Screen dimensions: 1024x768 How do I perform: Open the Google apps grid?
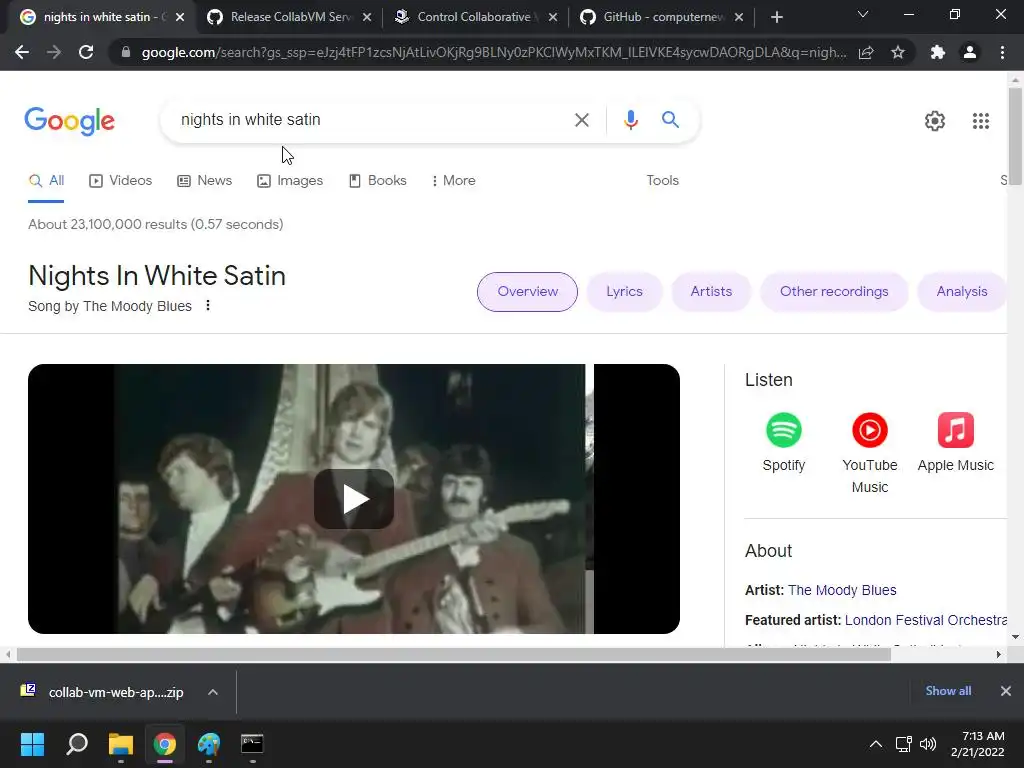click(980, 121)
